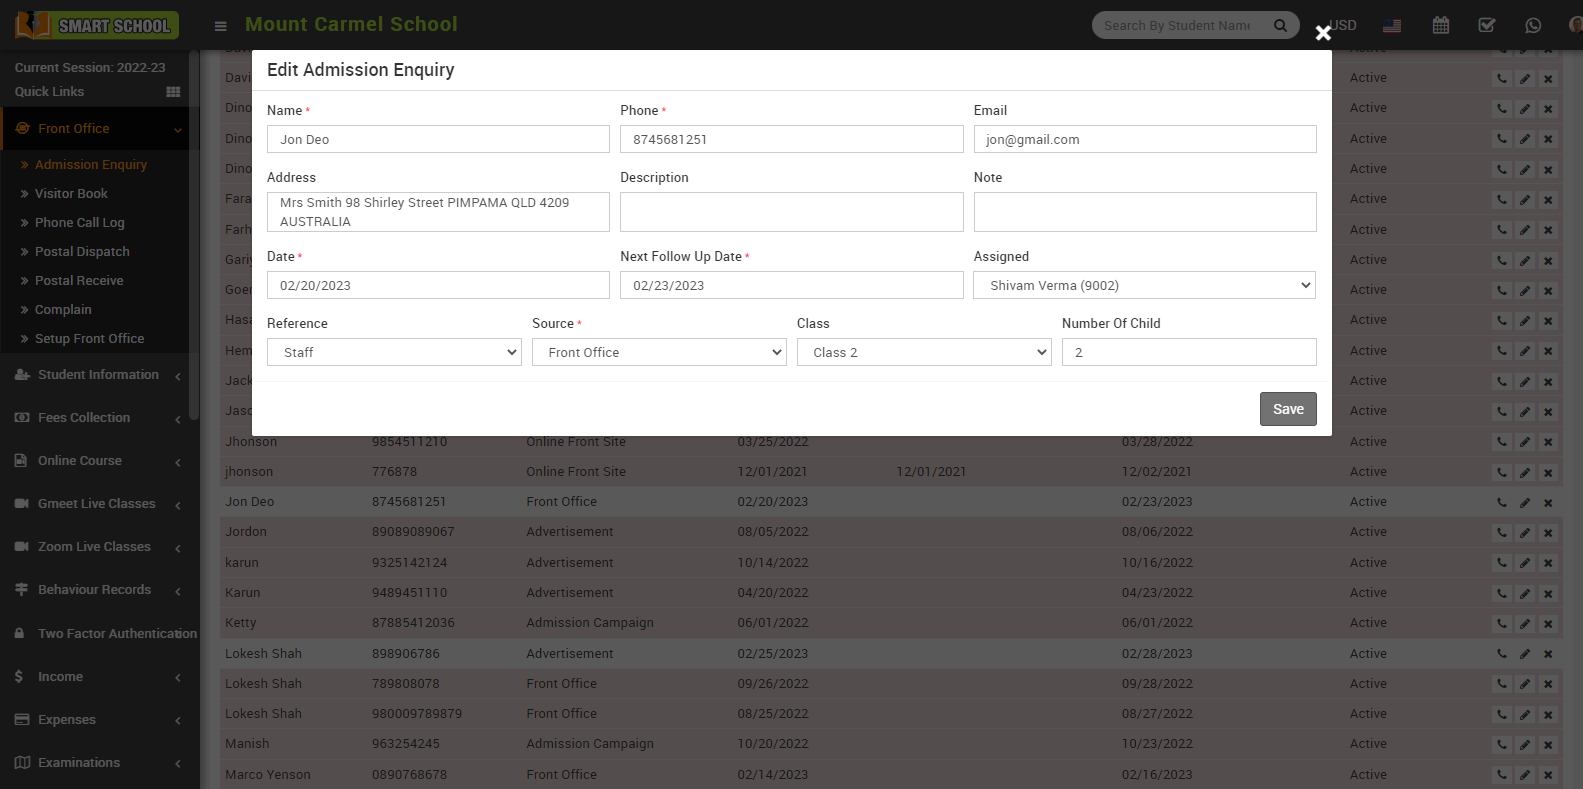This screenshot has height=789, width=1583.
Task: Click the Name input field
Action: coord(438,140)
